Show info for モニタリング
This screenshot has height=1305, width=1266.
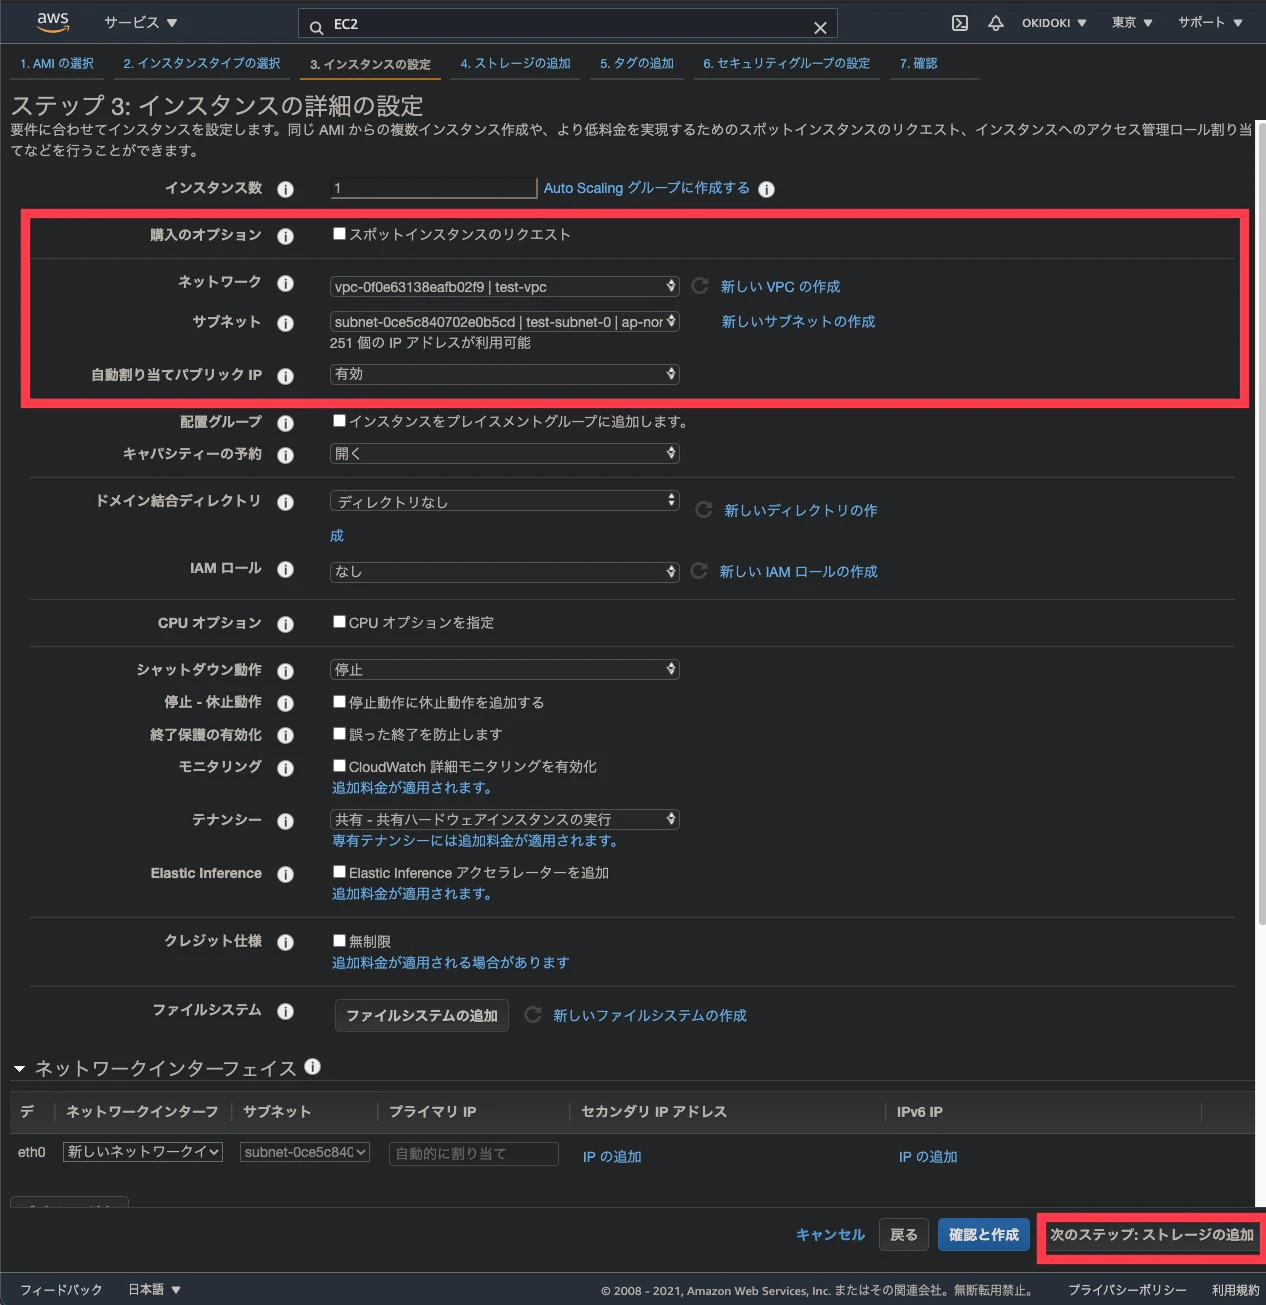pos(285,768)
